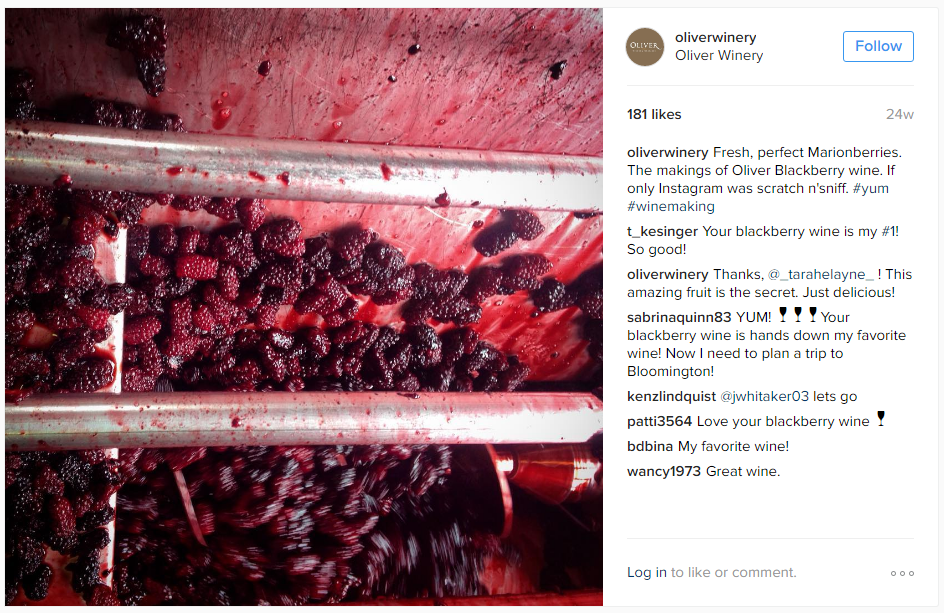Open the 24w post timestamp

coord(899,114)
